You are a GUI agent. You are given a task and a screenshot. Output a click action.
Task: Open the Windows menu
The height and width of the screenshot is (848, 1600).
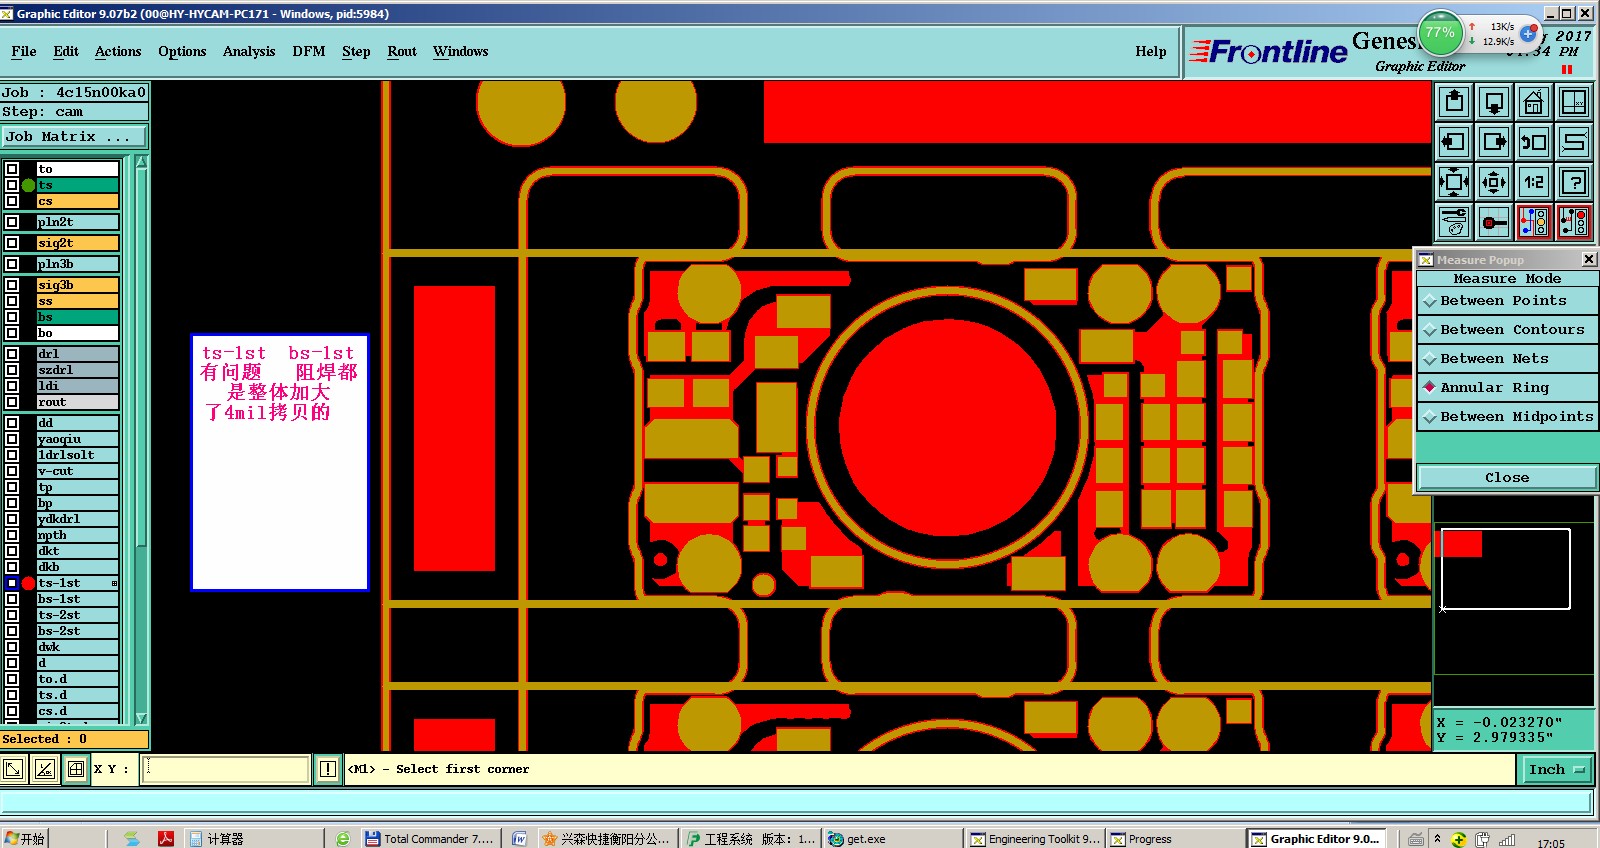(x=461, y=52)
